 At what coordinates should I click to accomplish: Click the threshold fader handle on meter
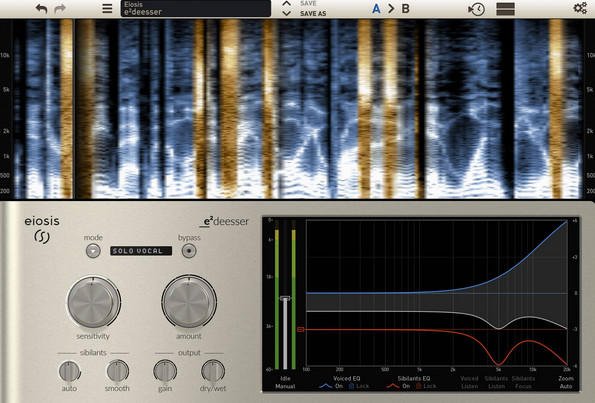(x=285, y=298)
